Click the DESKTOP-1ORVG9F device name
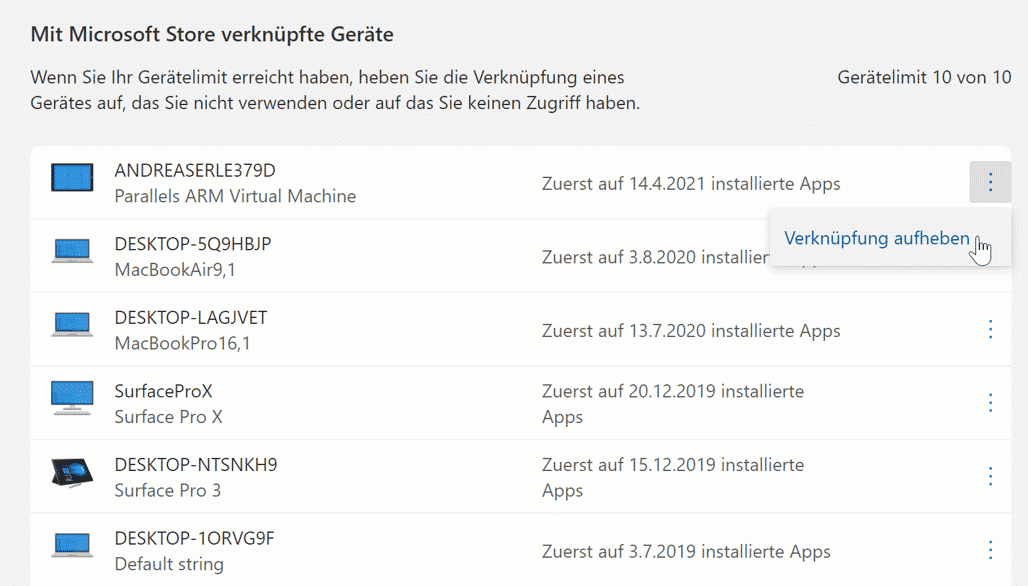Viewport: 1028px width, 586px height. [x=194, y=539]
